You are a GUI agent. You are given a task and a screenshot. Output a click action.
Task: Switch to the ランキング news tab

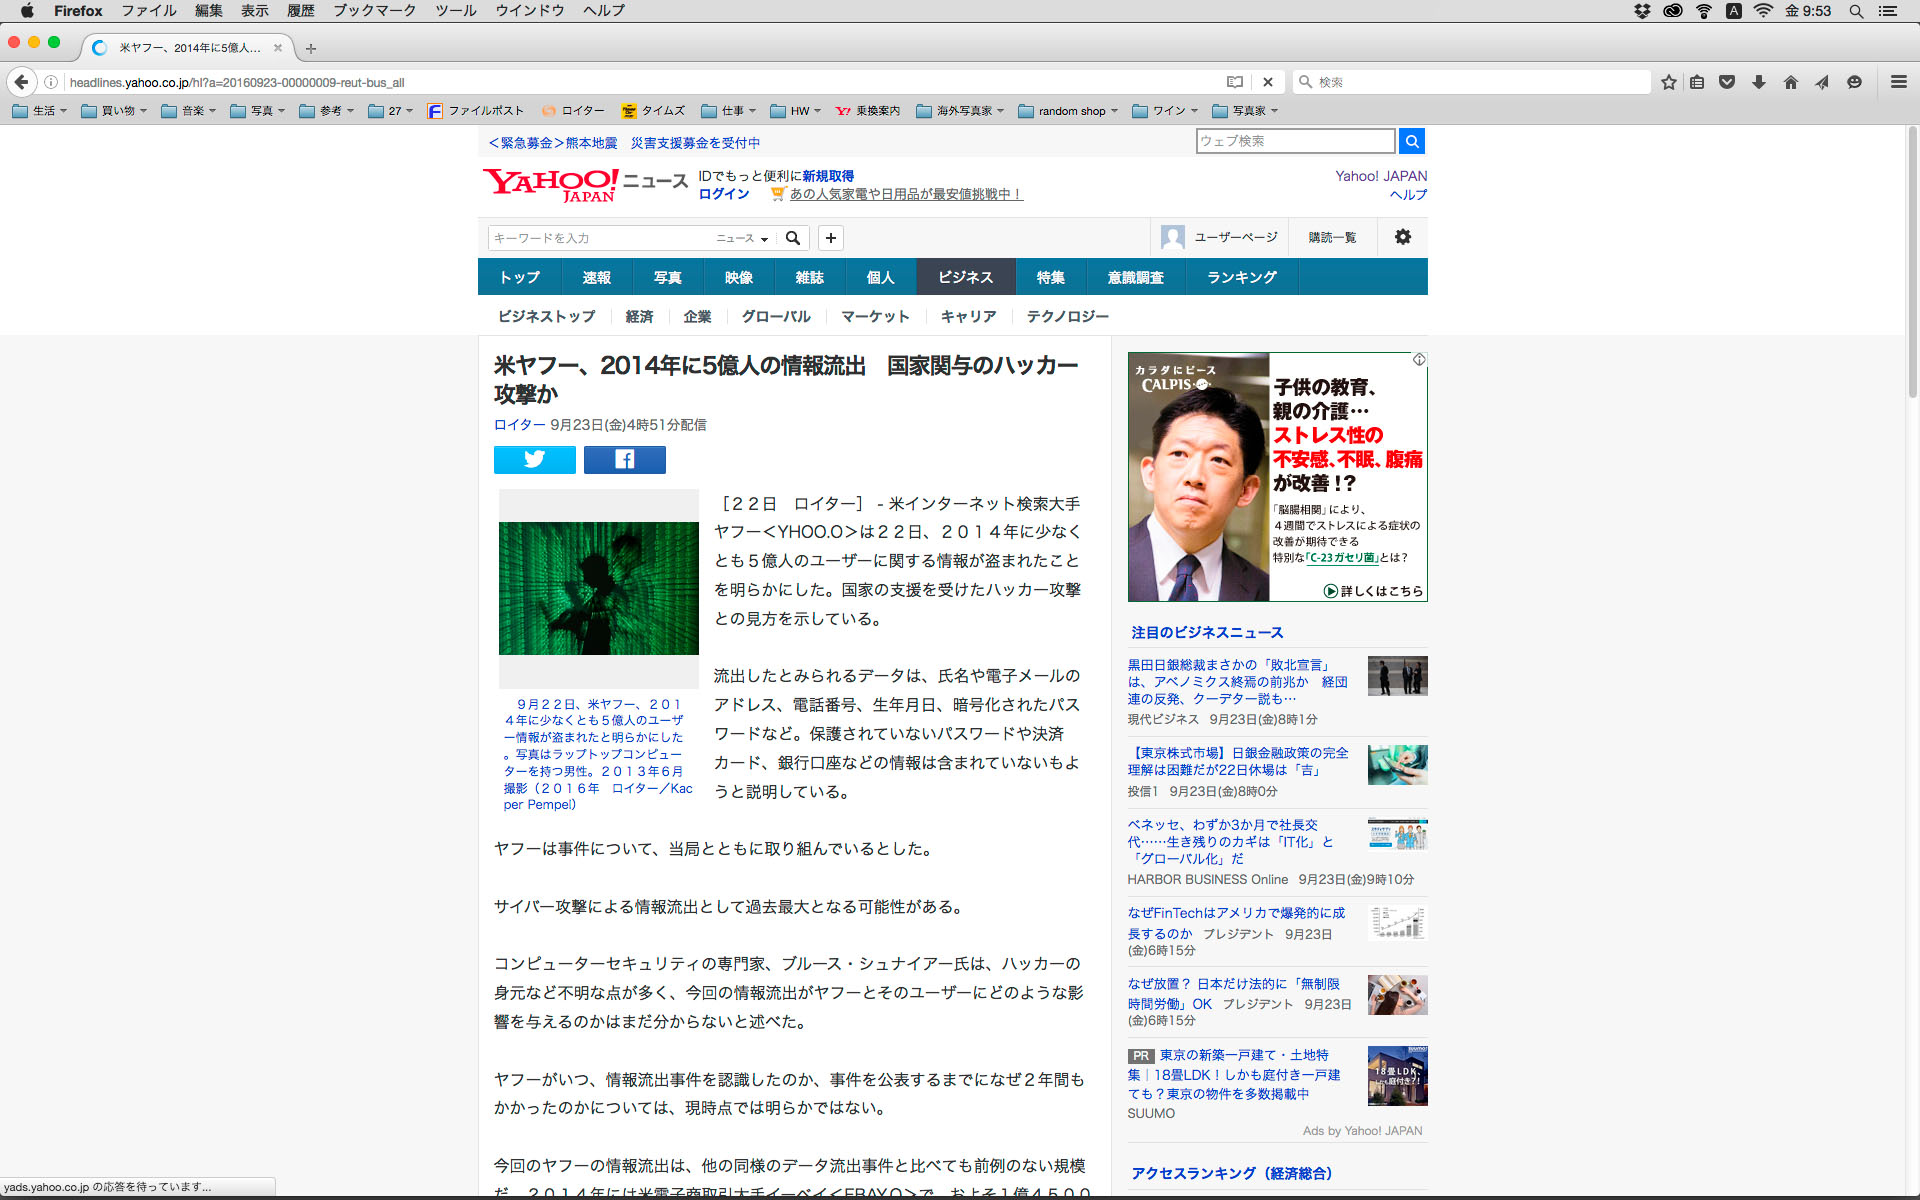click(1241, 277)
